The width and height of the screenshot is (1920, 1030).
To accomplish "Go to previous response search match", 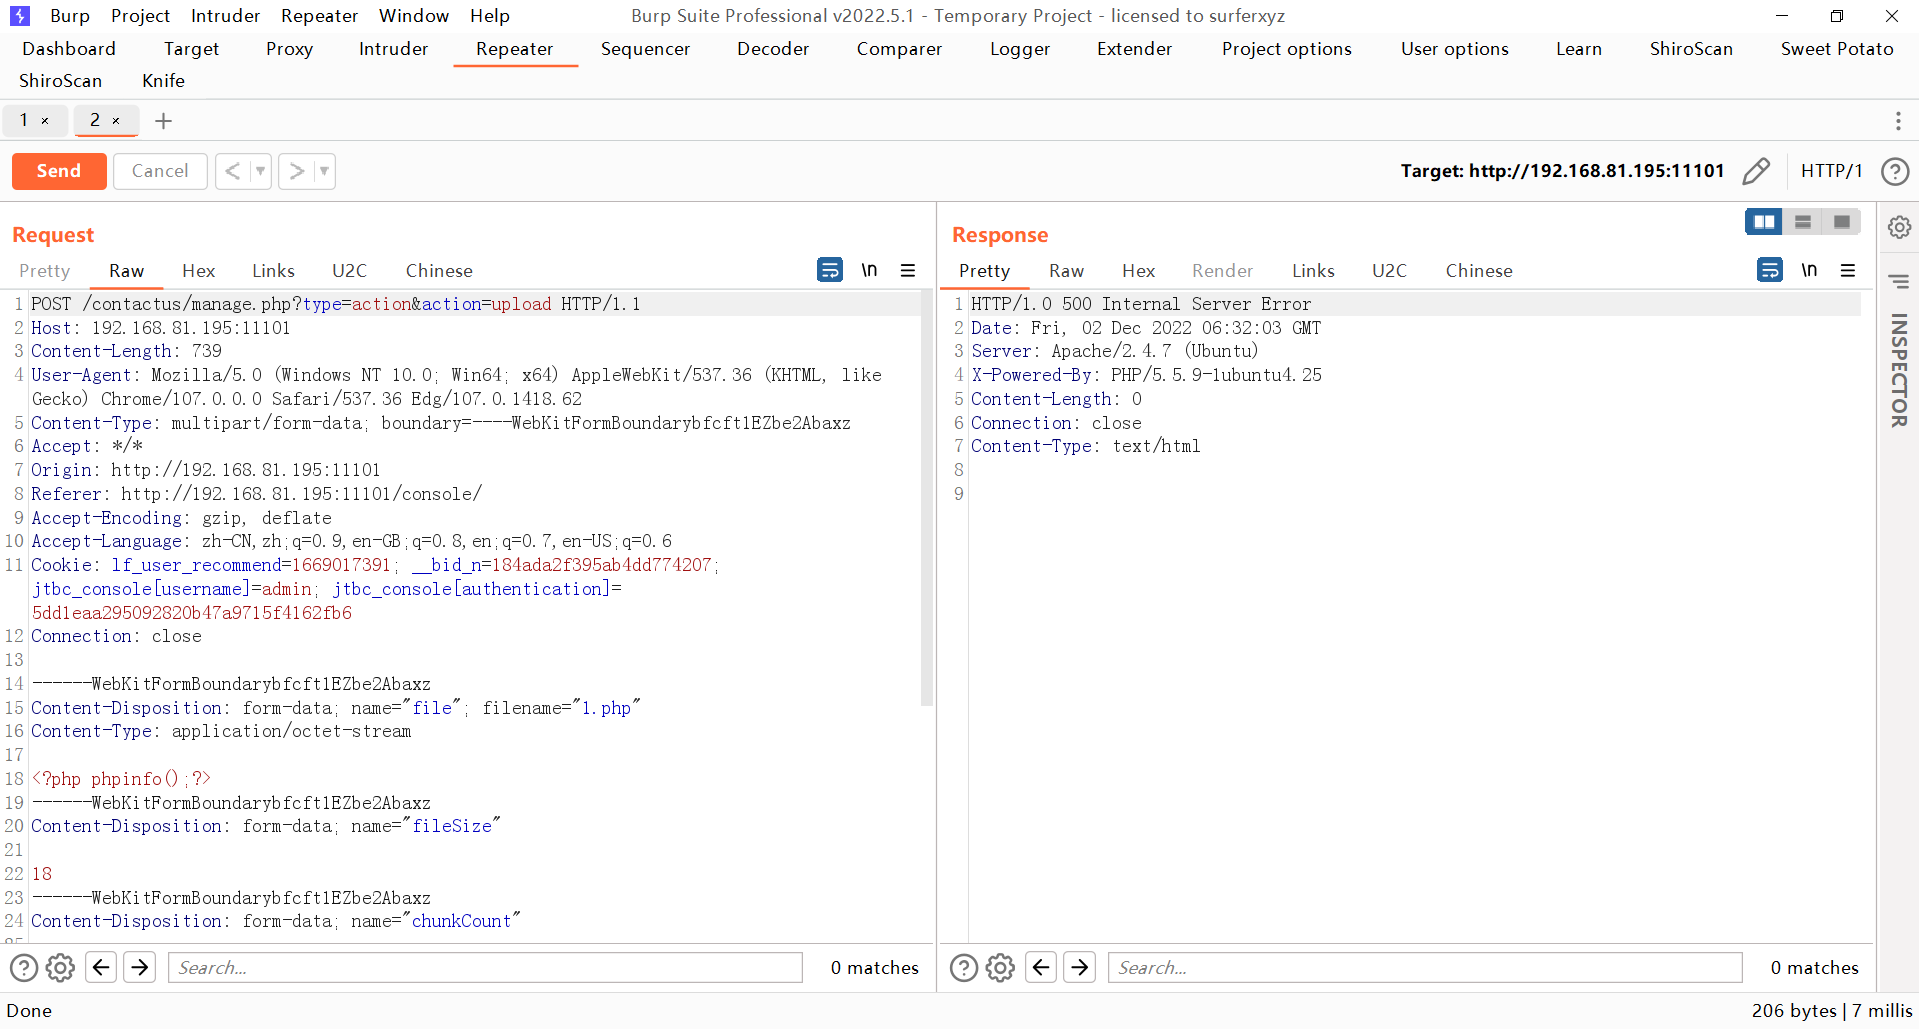I will click(x=1041, y=967).
